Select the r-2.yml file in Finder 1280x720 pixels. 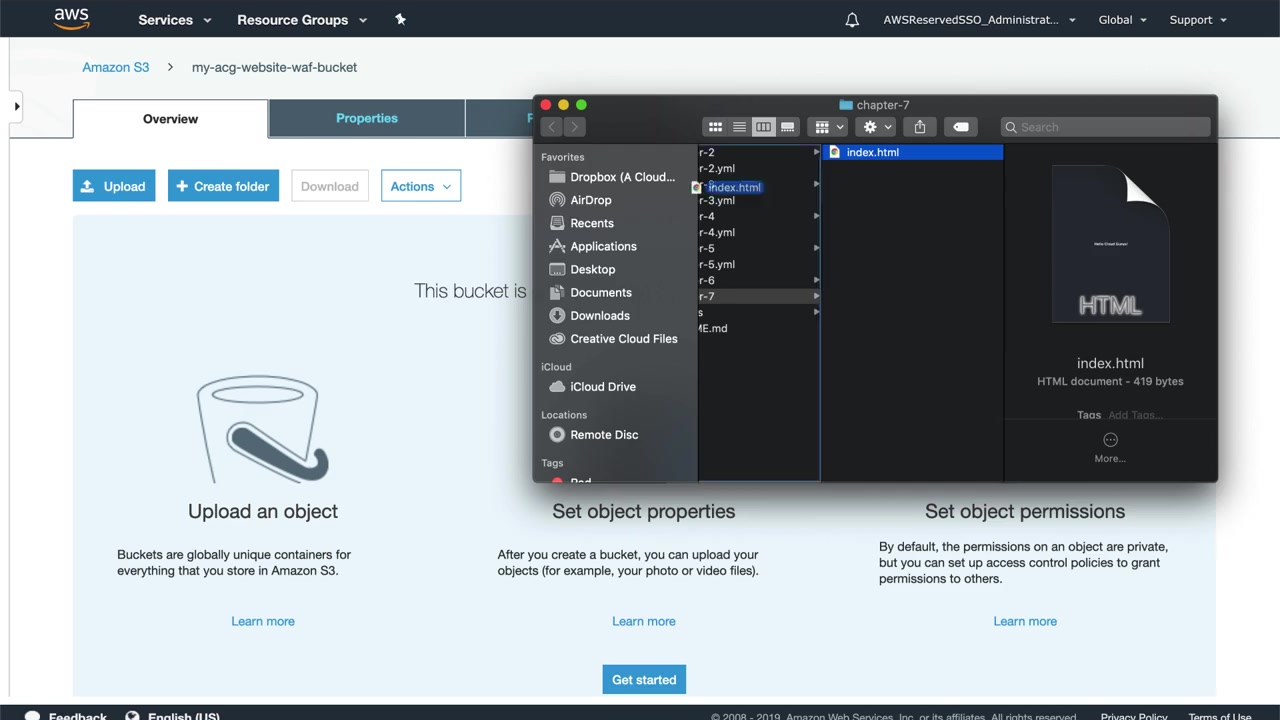(717, 168)
